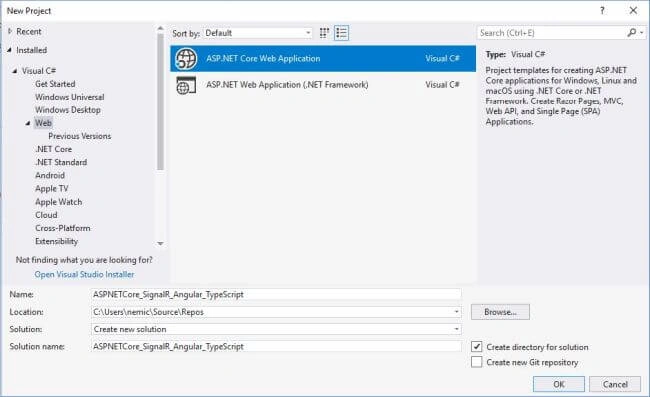Select Previous Versions under Web

[x=80, y=136]
